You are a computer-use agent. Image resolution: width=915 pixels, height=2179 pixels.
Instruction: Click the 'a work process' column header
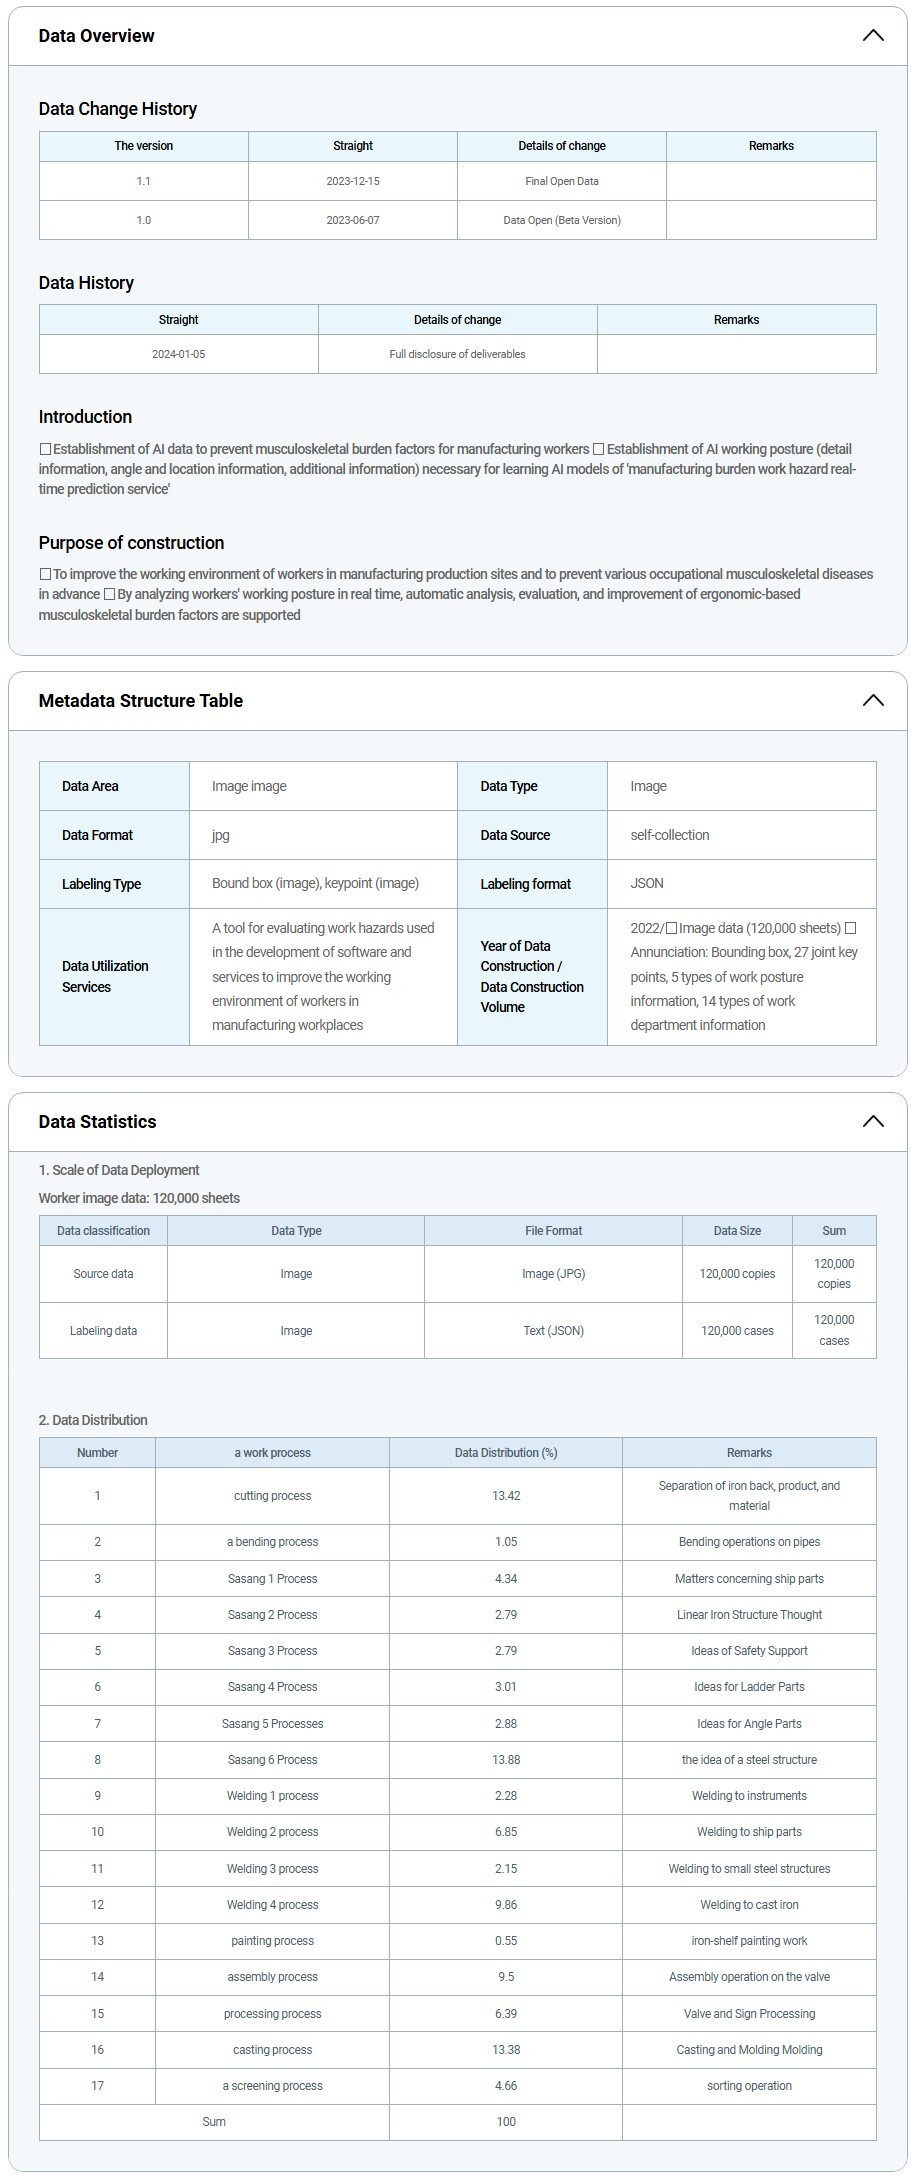pyautogui.click(x=272, y=1453)
